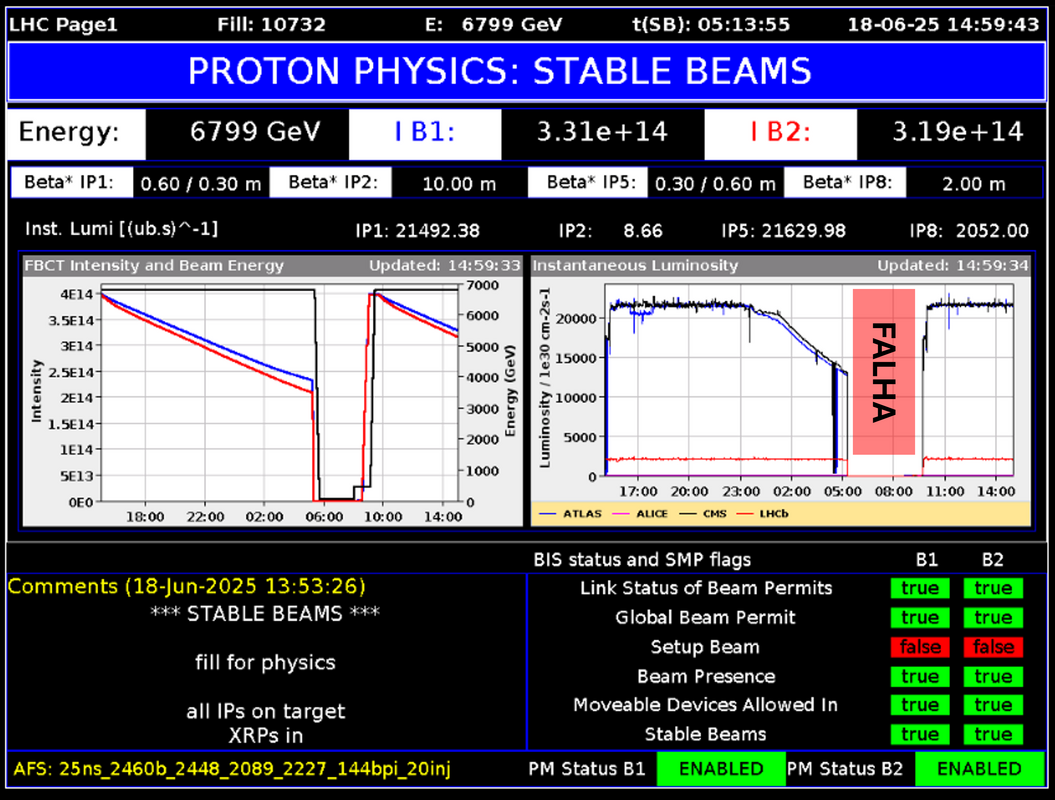
Task: Click the ATLAS legend entry
Action: tap(581, 513)
